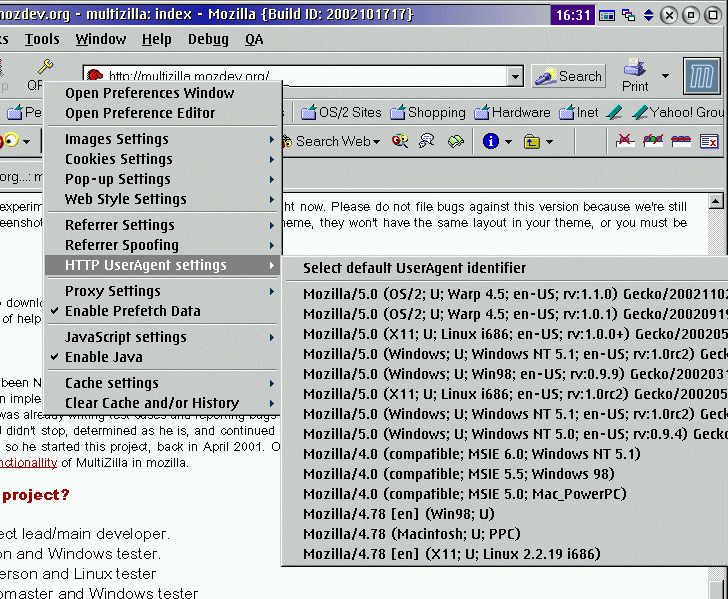The height and width of the screenshot is (599, 728).
Task: Click the page scrollbar up arrow
Action: coord(715,201)
